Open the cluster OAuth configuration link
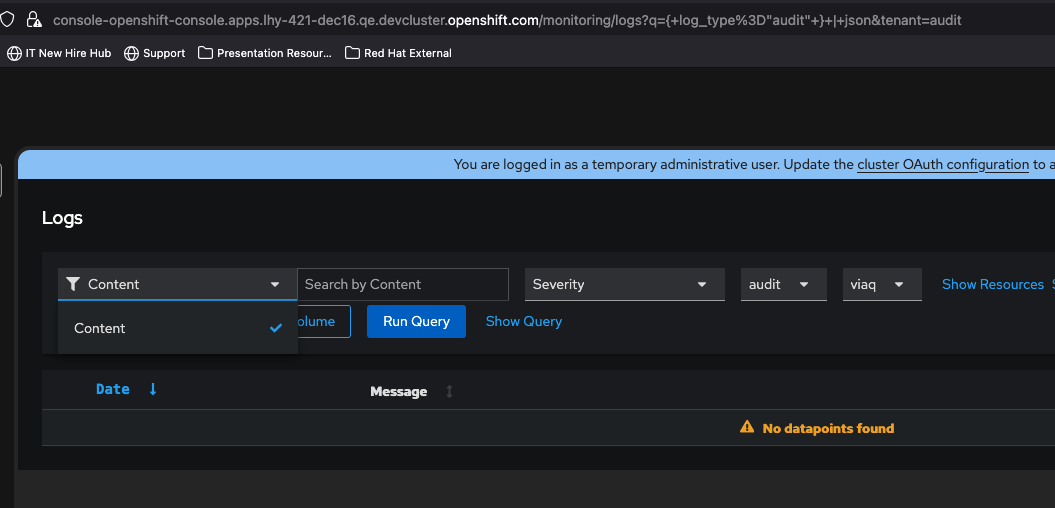The height and width of the screenshot is (508, 1055). (942, 164)
